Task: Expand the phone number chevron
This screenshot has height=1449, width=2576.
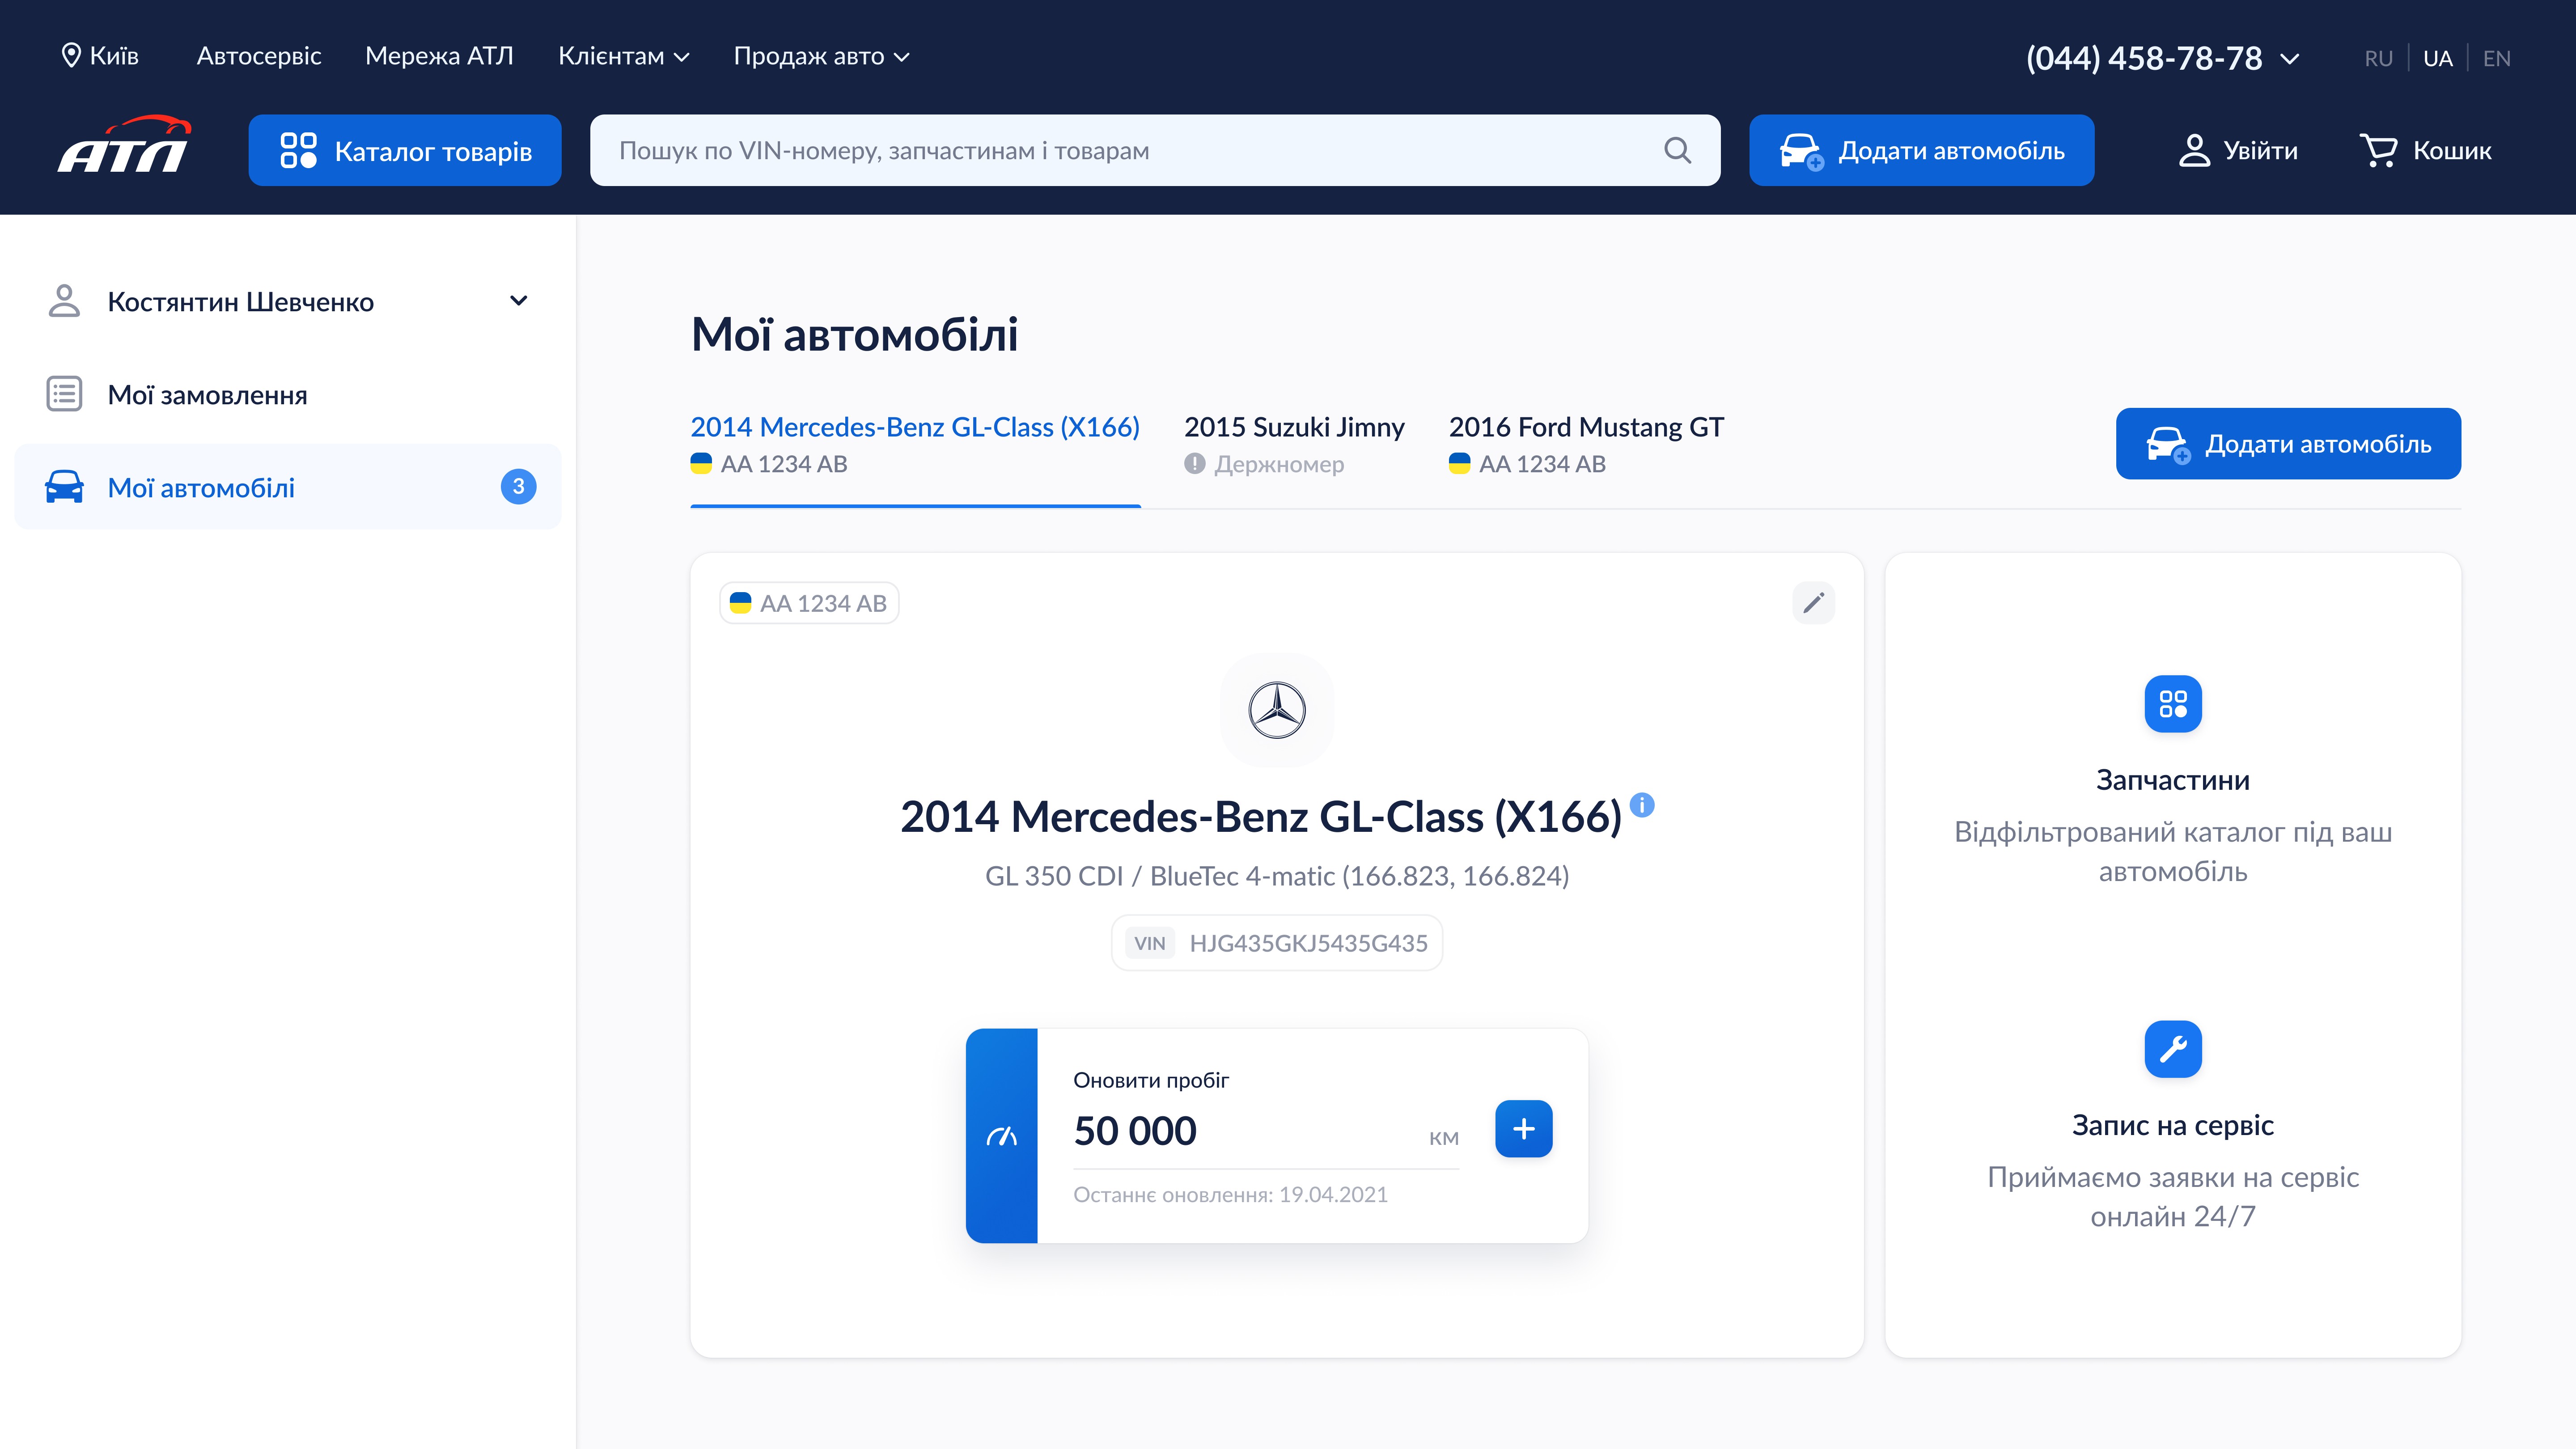Action: 2289,59
